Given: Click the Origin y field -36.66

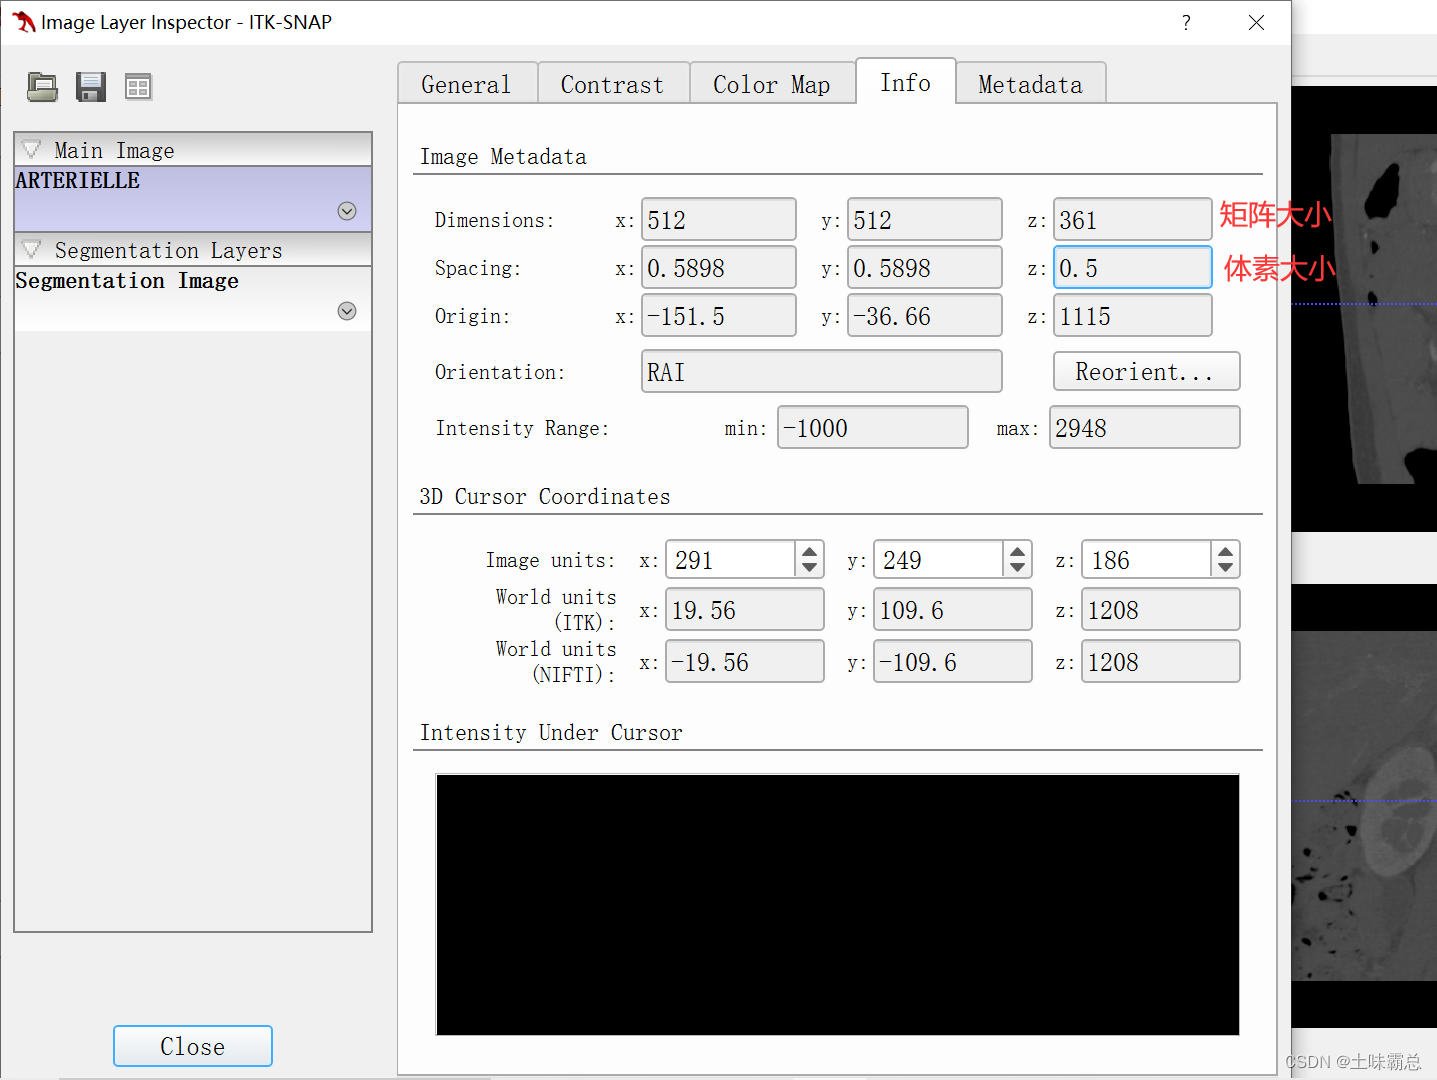Looking at the screenshot, I should point(925,316).
